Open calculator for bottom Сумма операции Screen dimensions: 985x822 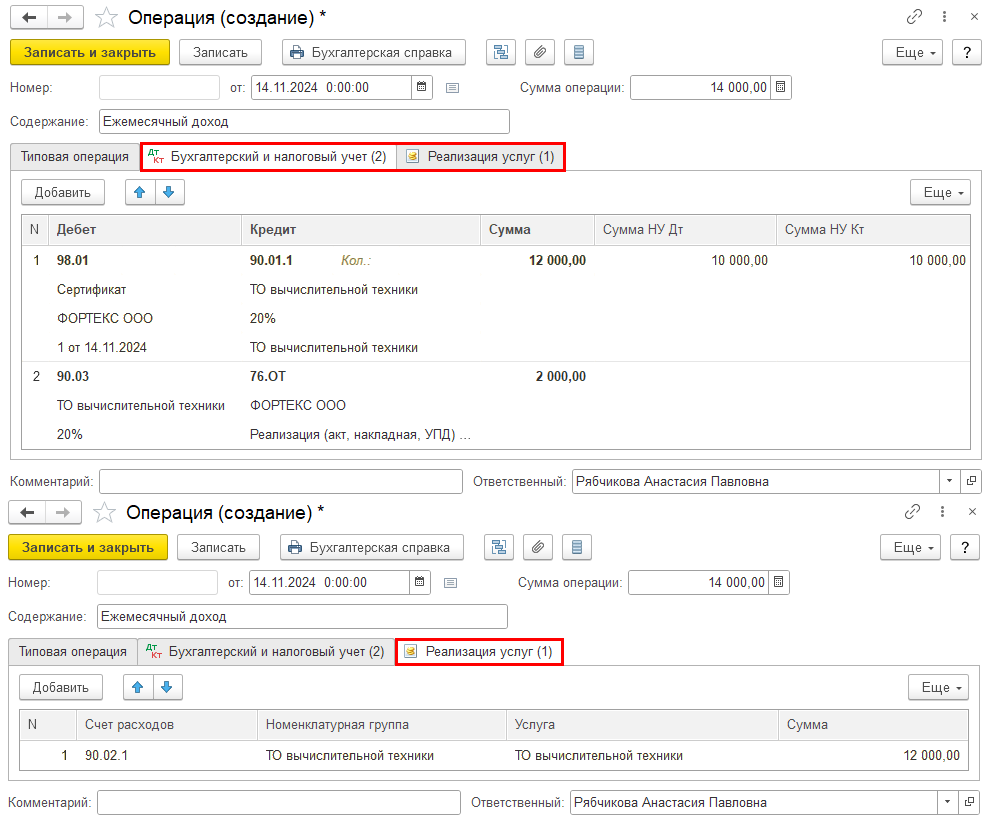(778, 582)
